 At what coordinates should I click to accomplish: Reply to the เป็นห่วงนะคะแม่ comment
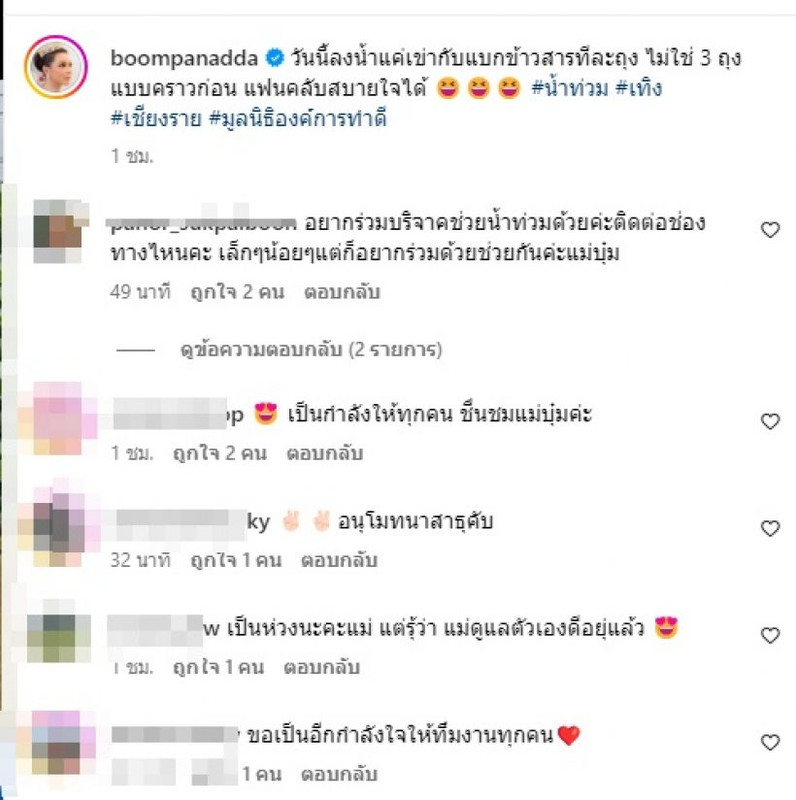(321, 667)
